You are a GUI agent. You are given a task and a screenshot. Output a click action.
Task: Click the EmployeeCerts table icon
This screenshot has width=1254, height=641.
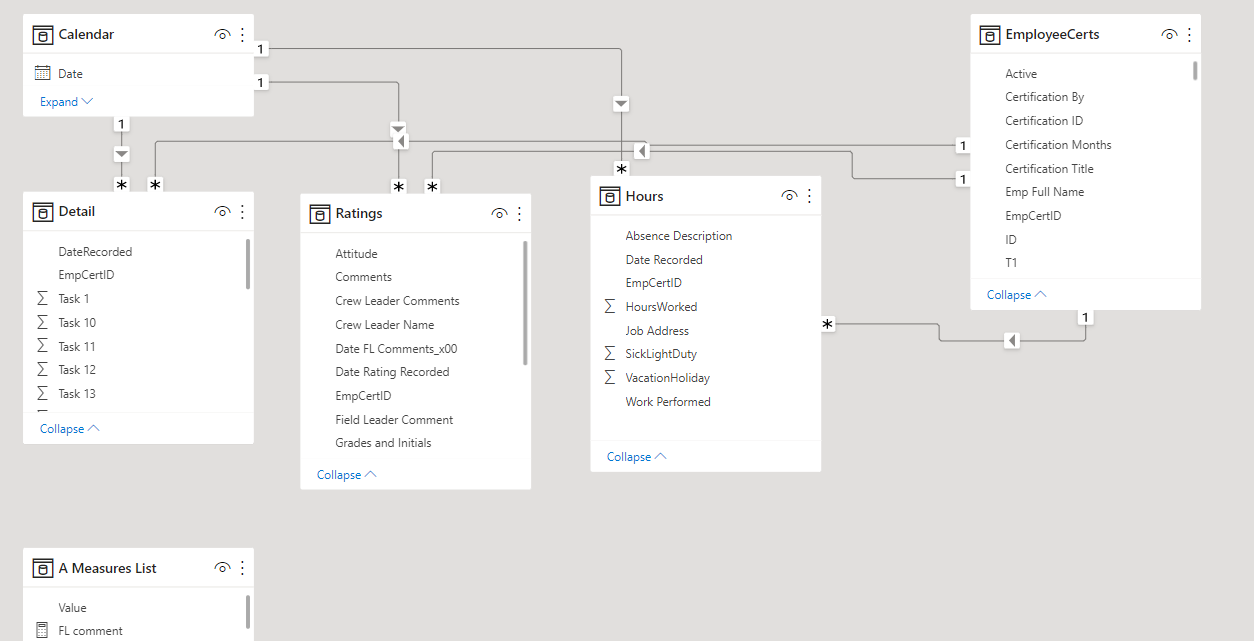pyautogui.click(x=990, y=35)
